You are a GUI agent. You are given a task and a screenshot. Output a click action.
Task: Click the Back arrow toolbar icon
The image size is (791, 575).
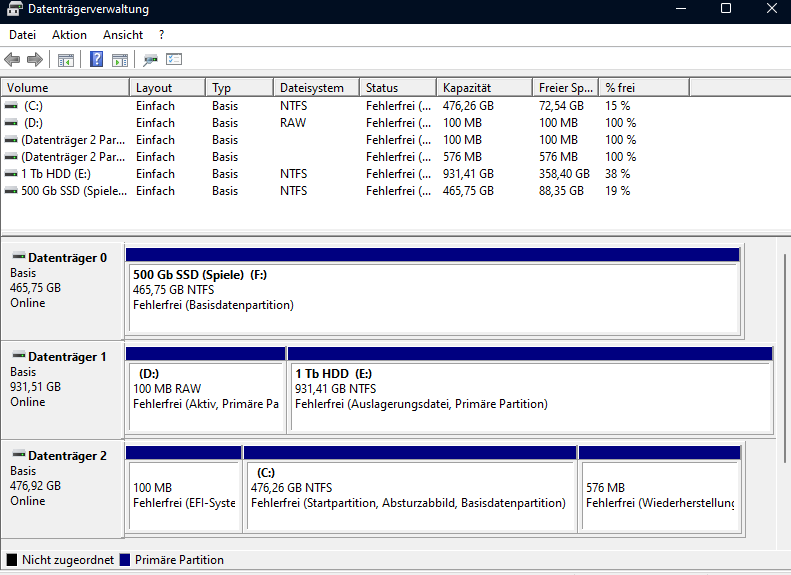12,60
